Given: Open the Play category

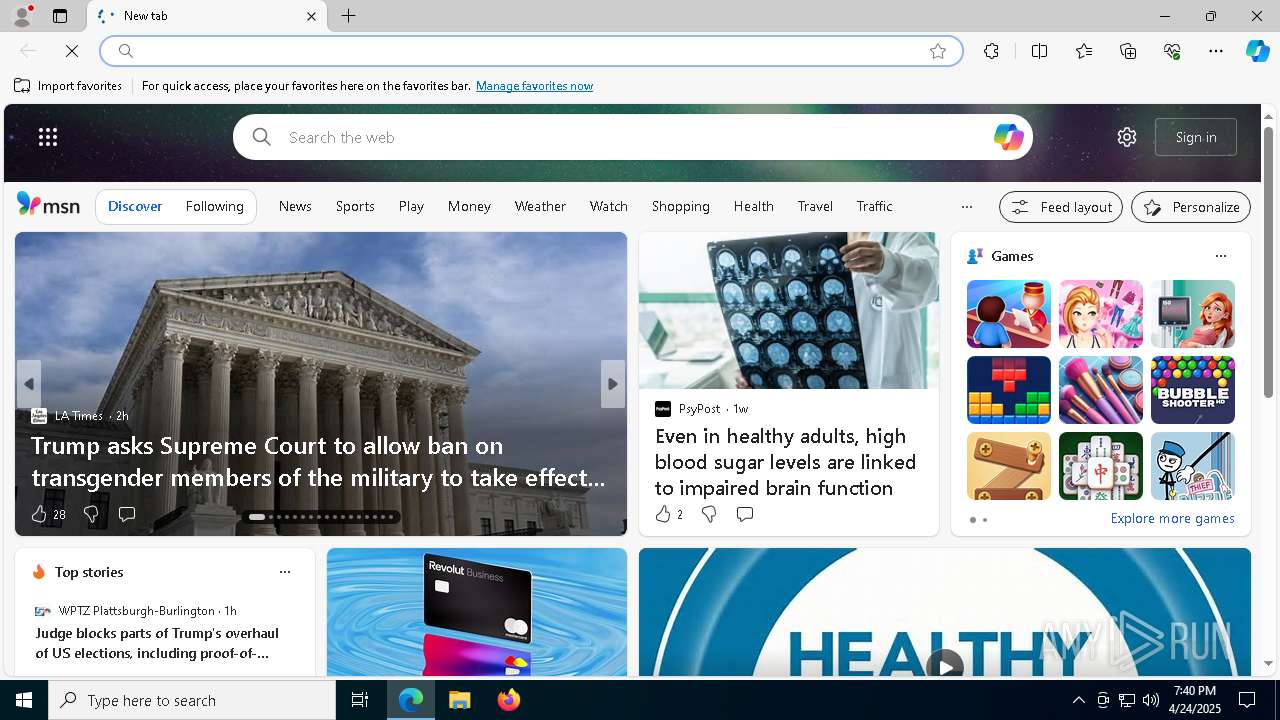Looking at the screenshot, I should tap(411, 206).
